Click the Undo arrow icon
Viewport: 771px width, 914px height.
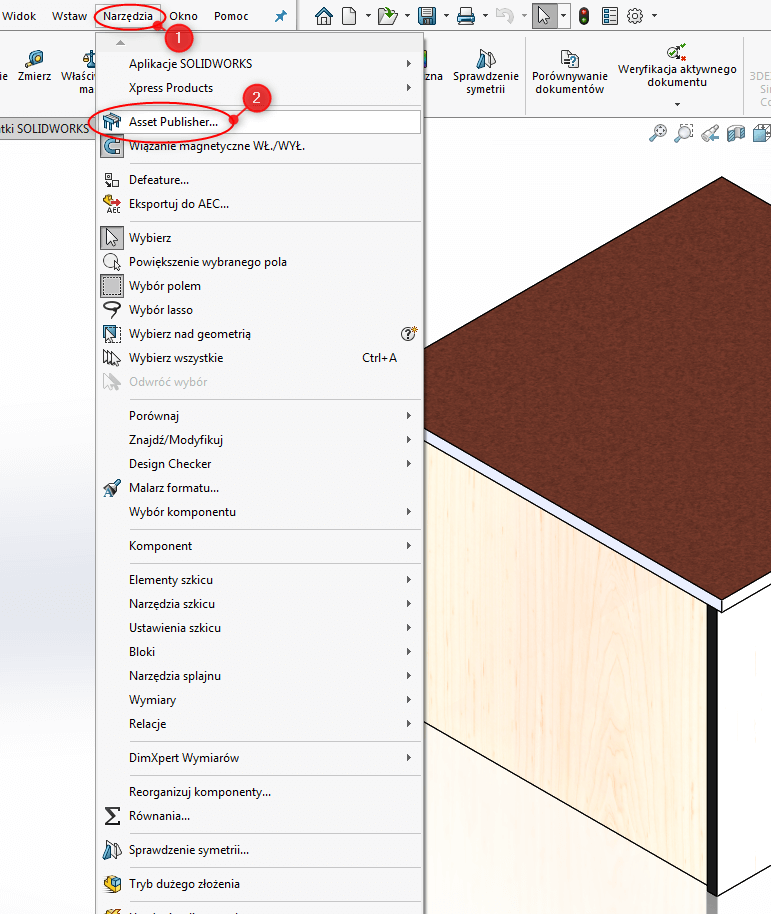tap(505, 16)
